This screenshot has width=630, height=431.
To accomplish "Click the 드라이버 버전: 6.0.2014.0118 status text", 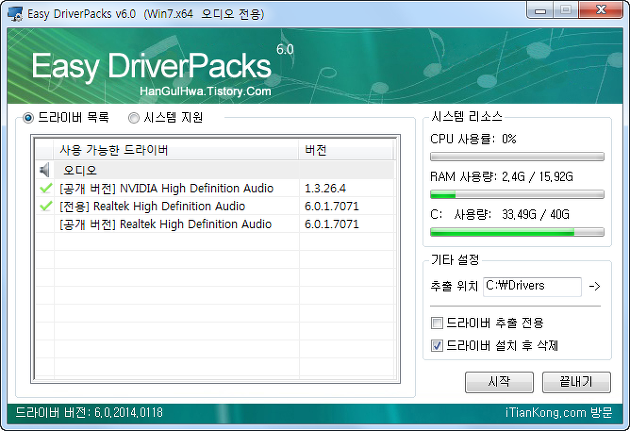I will pyautogui.click(x=89, y=413).
